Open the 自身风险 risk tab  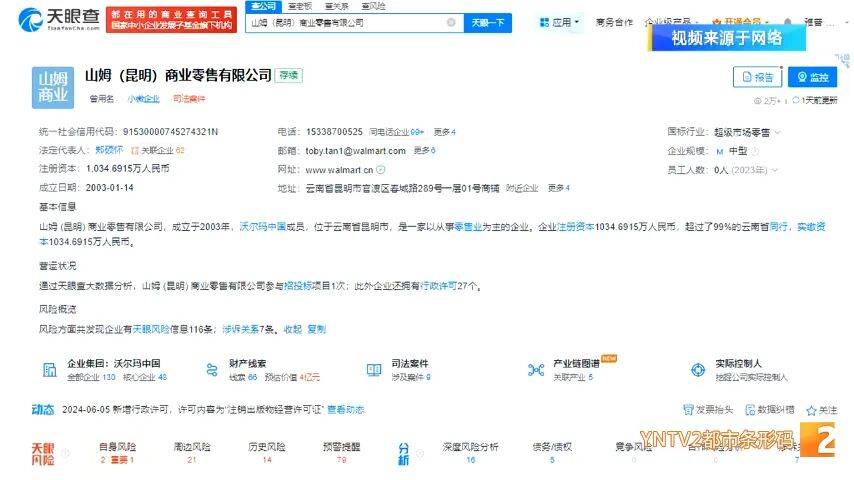point(117,452)
